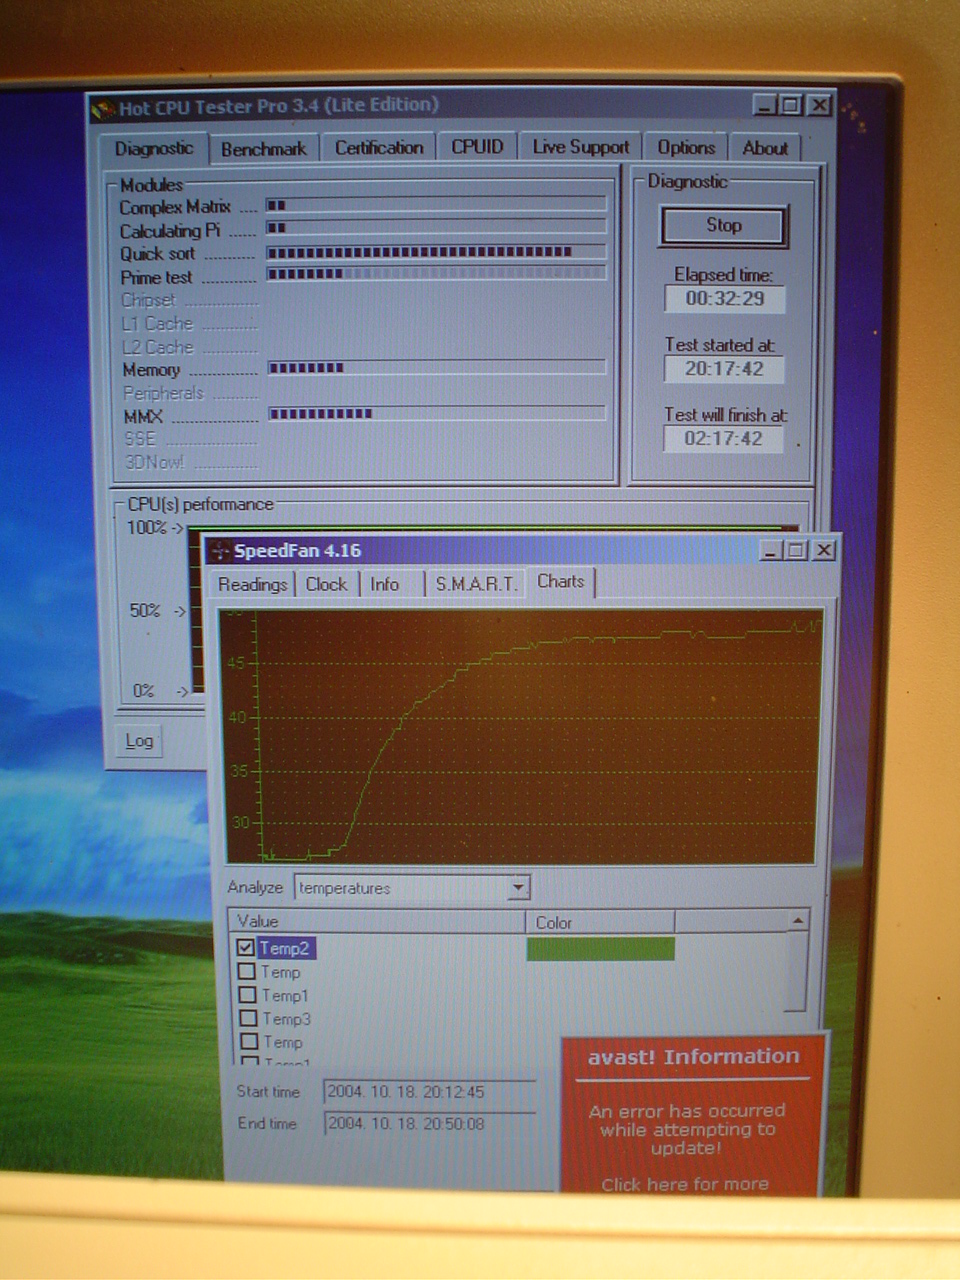Image resolution: width=960 pixels, height=1280 pixels.
Task: Open the CPUID tab
Action: 477,146
